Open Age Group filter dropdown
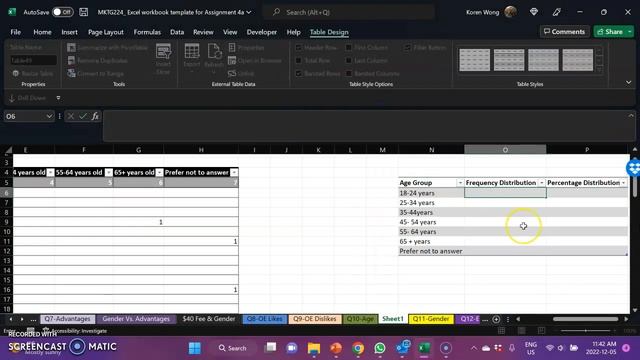640x360 pixels. [x=460, y=183]
